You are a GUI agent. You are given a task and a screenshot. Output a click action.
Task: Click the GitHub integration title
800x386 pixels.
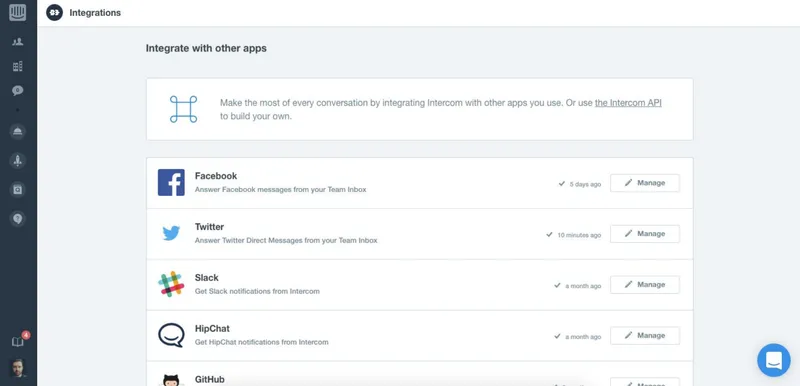pos(209,379)
